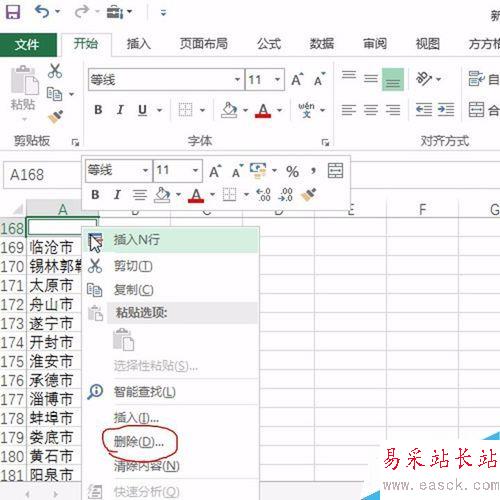Click the wén phonetic guide icon

[306, 110]
